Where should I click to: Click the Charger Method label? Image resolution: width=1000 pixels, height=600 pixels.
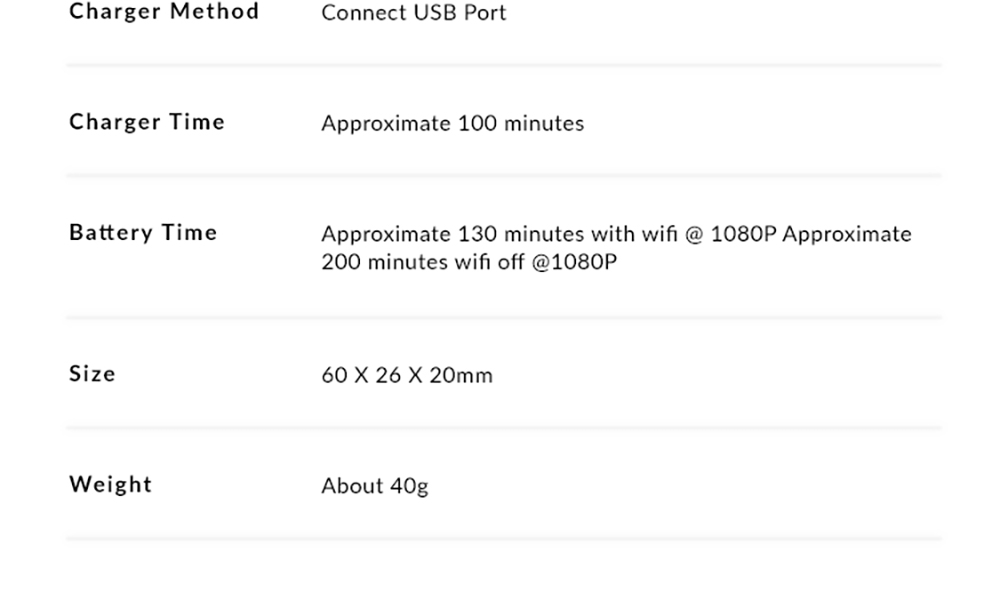164,11
